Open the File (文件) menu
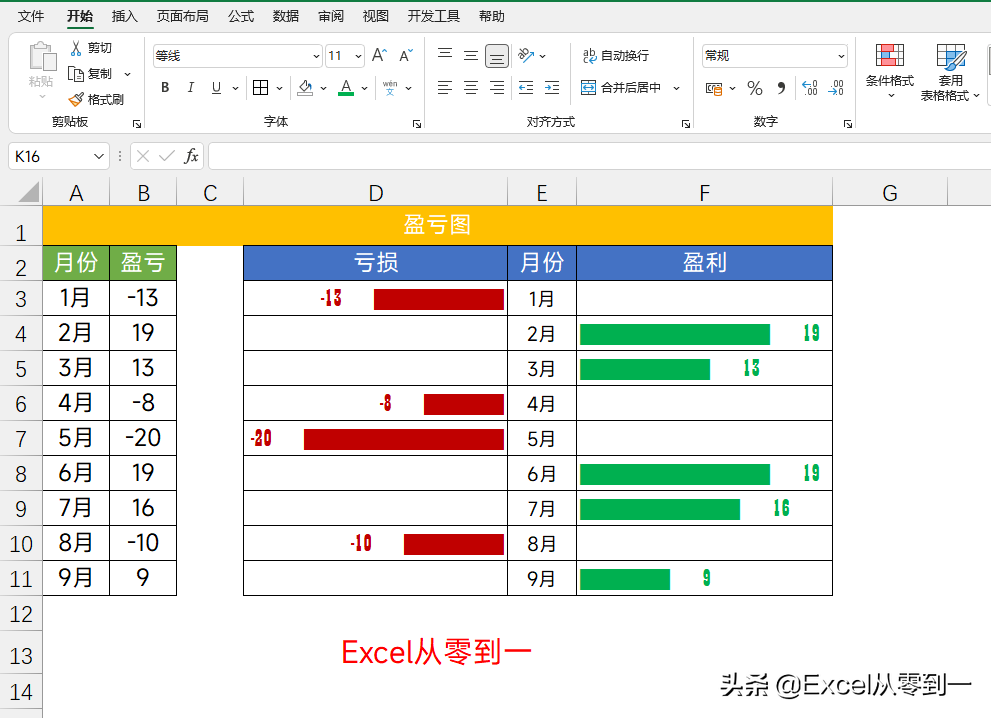This screenshot has height=718, width=991. pyautogui.click(x=31, y=16)
